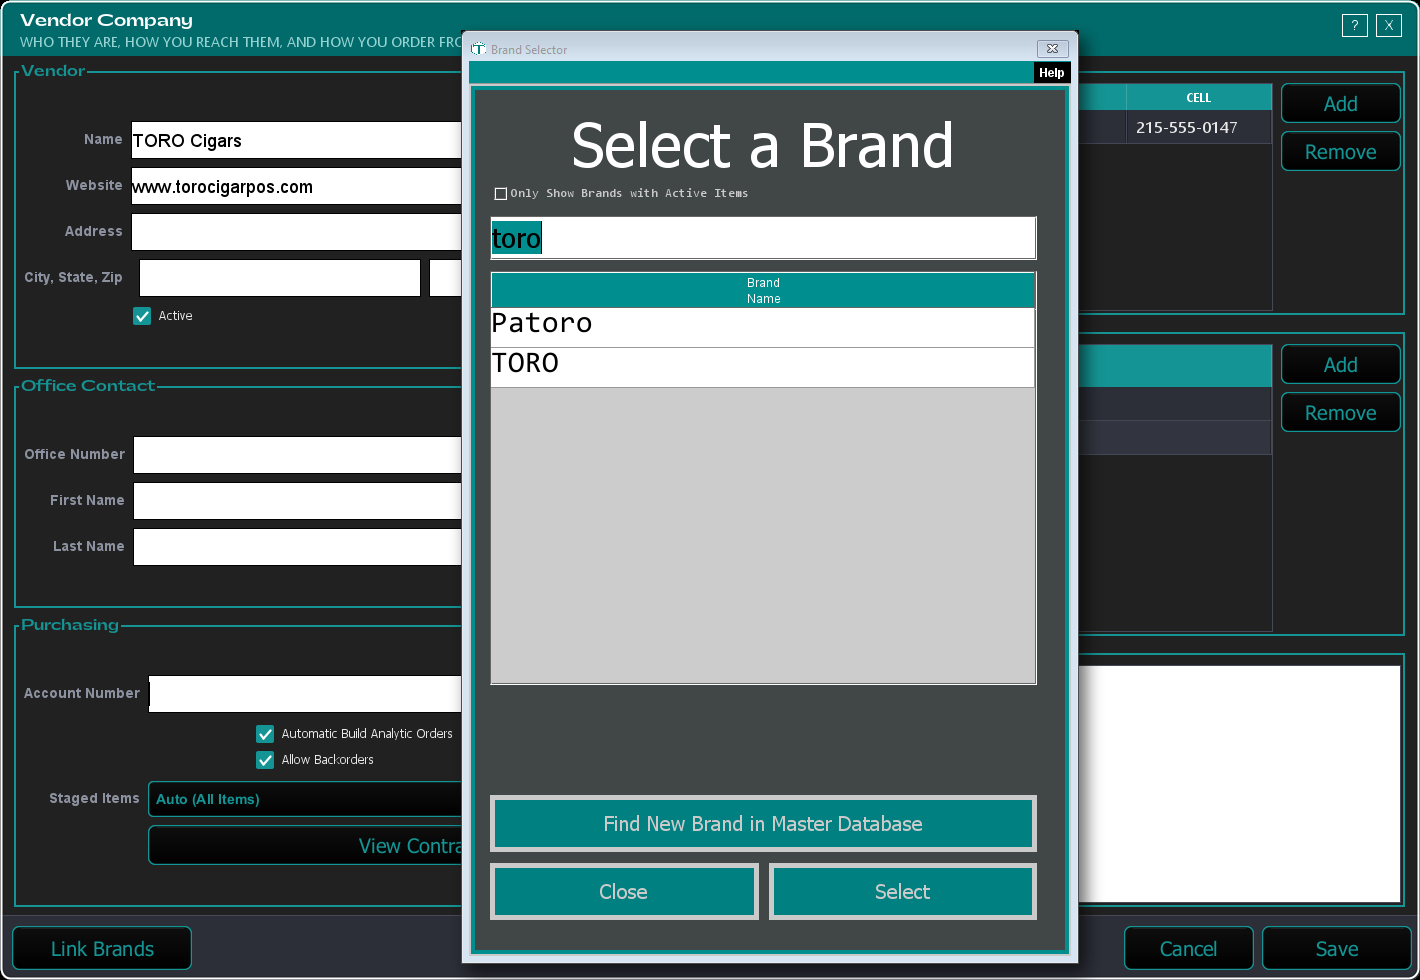Click the Address field
The width and height of the screenshot is (1420, 980).
coord(296,232)
